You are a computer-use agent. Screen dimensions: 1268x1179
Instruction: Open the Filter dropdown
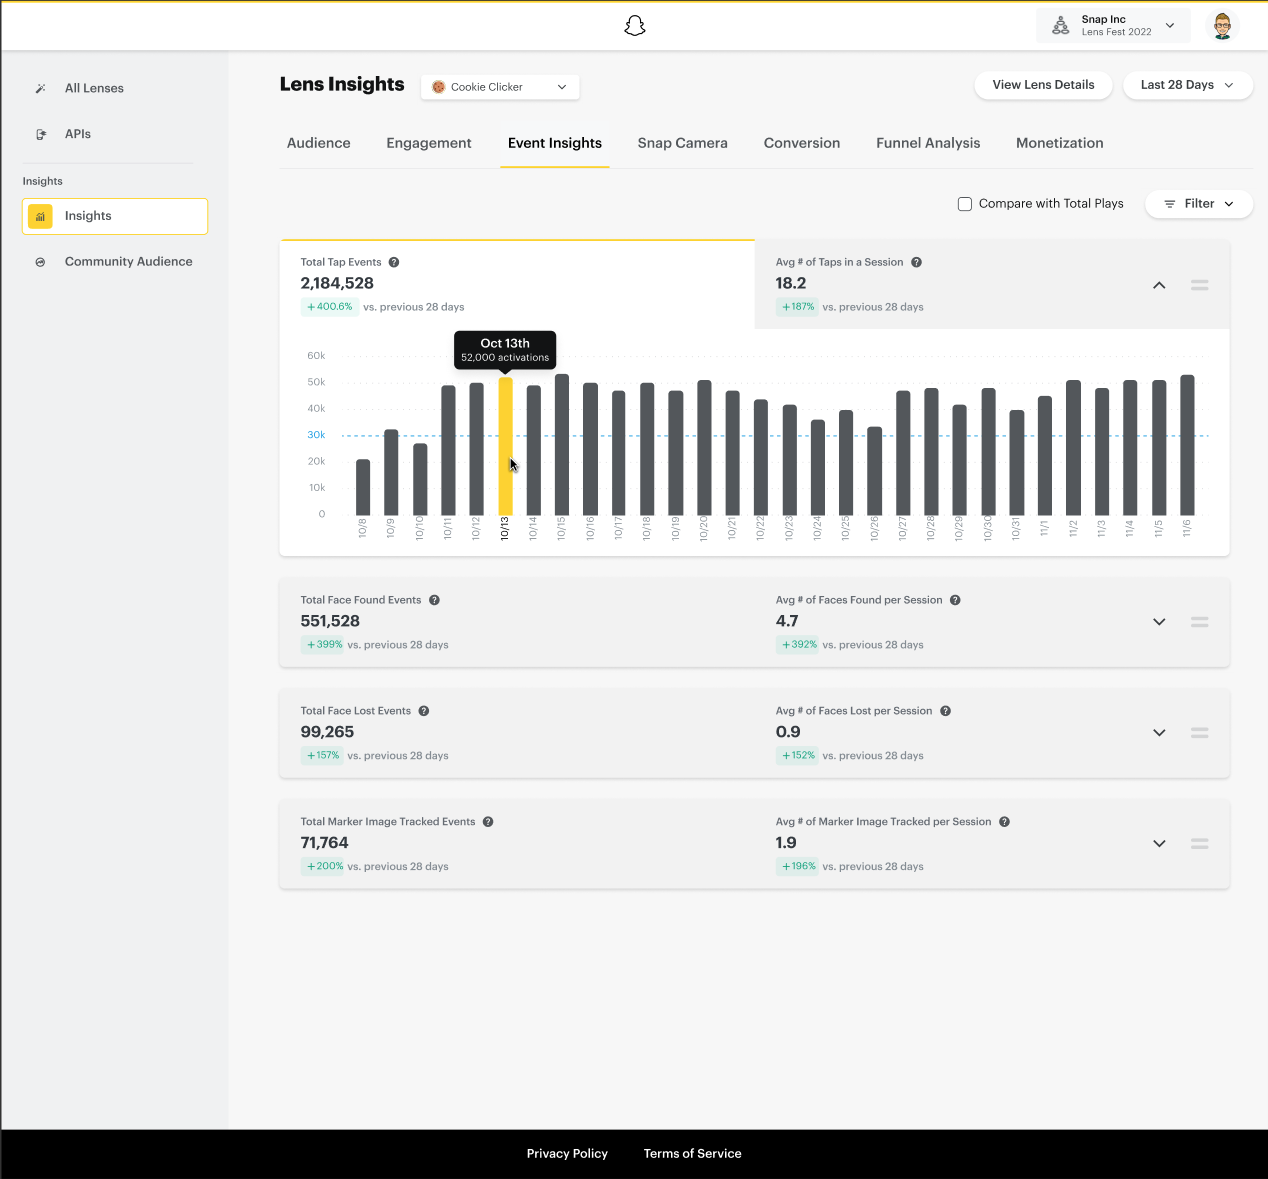tap(1198, 204)
